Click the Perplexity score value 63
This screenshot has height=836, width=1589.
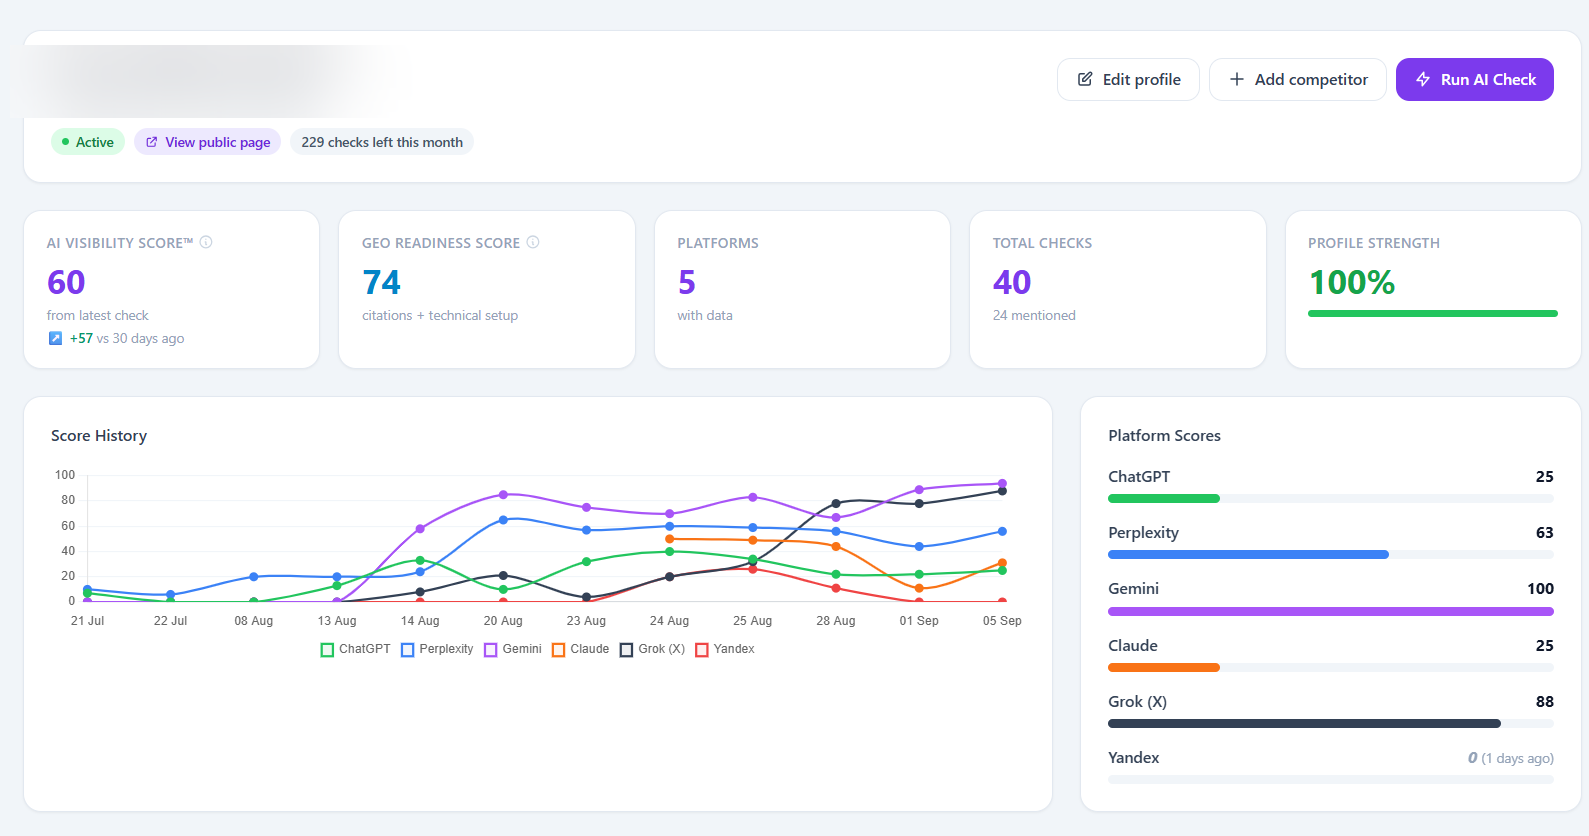[1545, 533]
